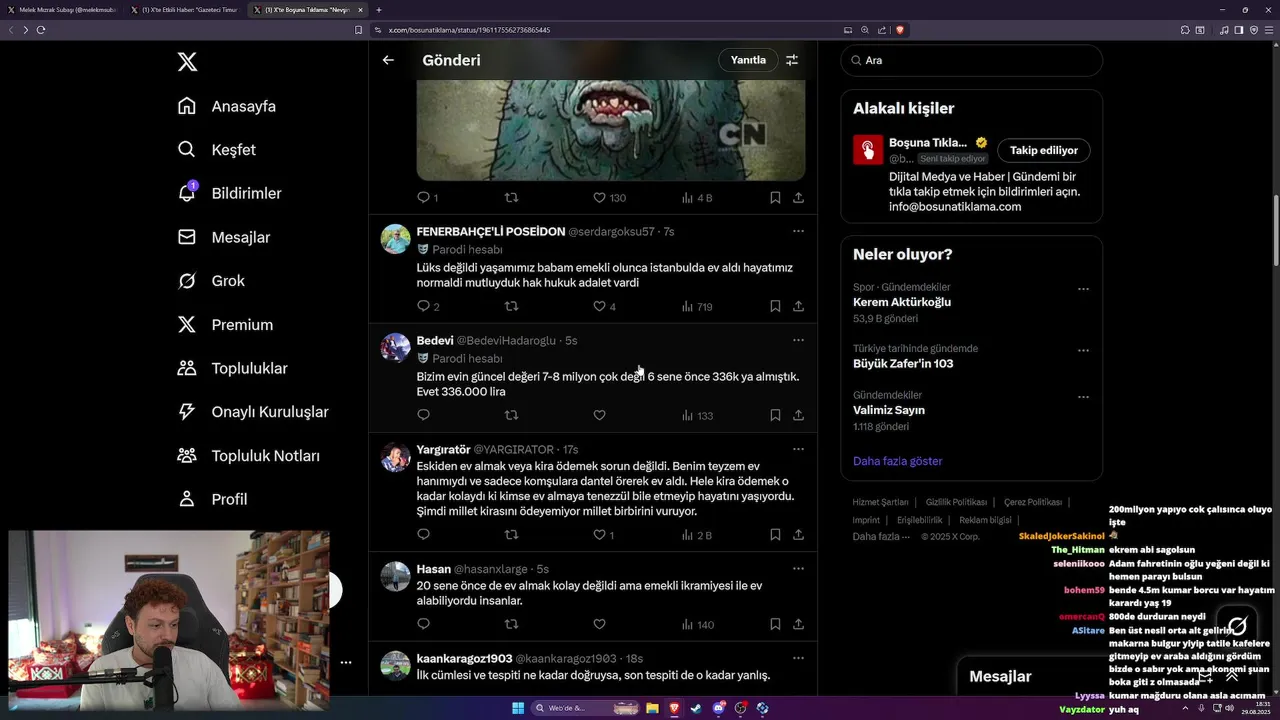The image size is (1280, 720).
Task: Click into the Ara search field
Action: 972,60
